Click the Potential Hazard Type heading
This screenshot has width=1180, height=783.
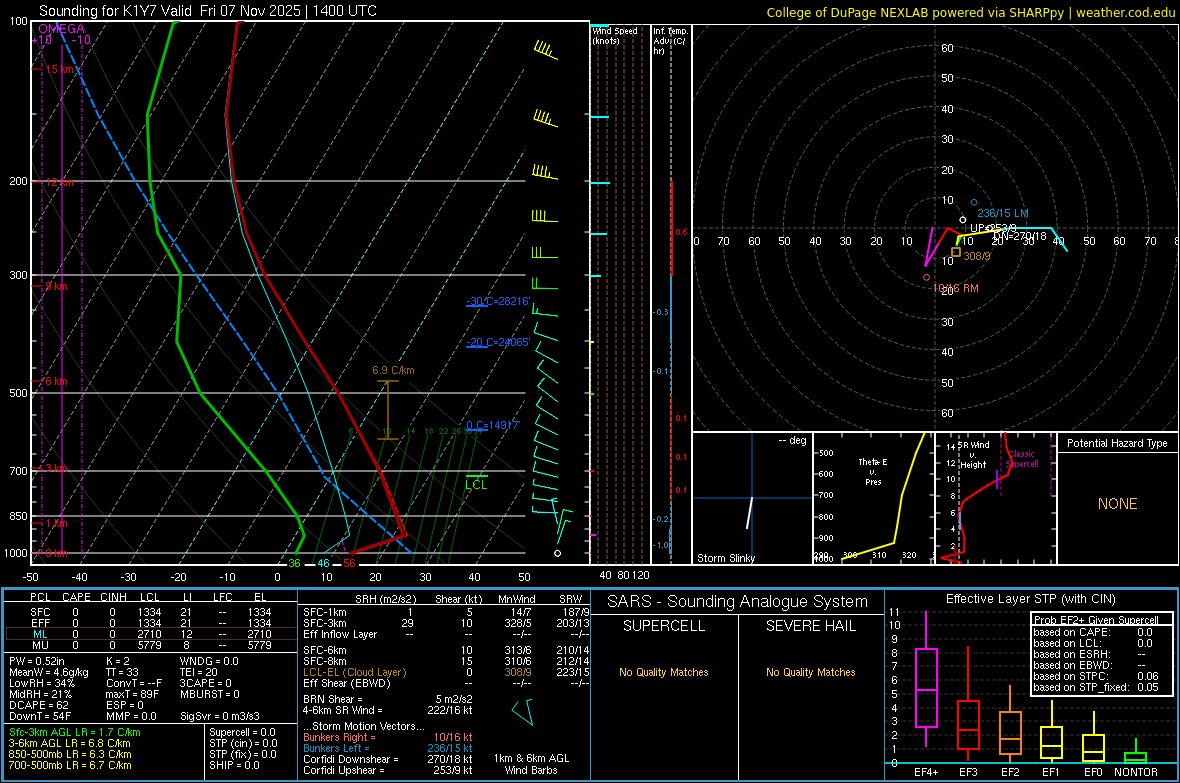click(1117, 443)
